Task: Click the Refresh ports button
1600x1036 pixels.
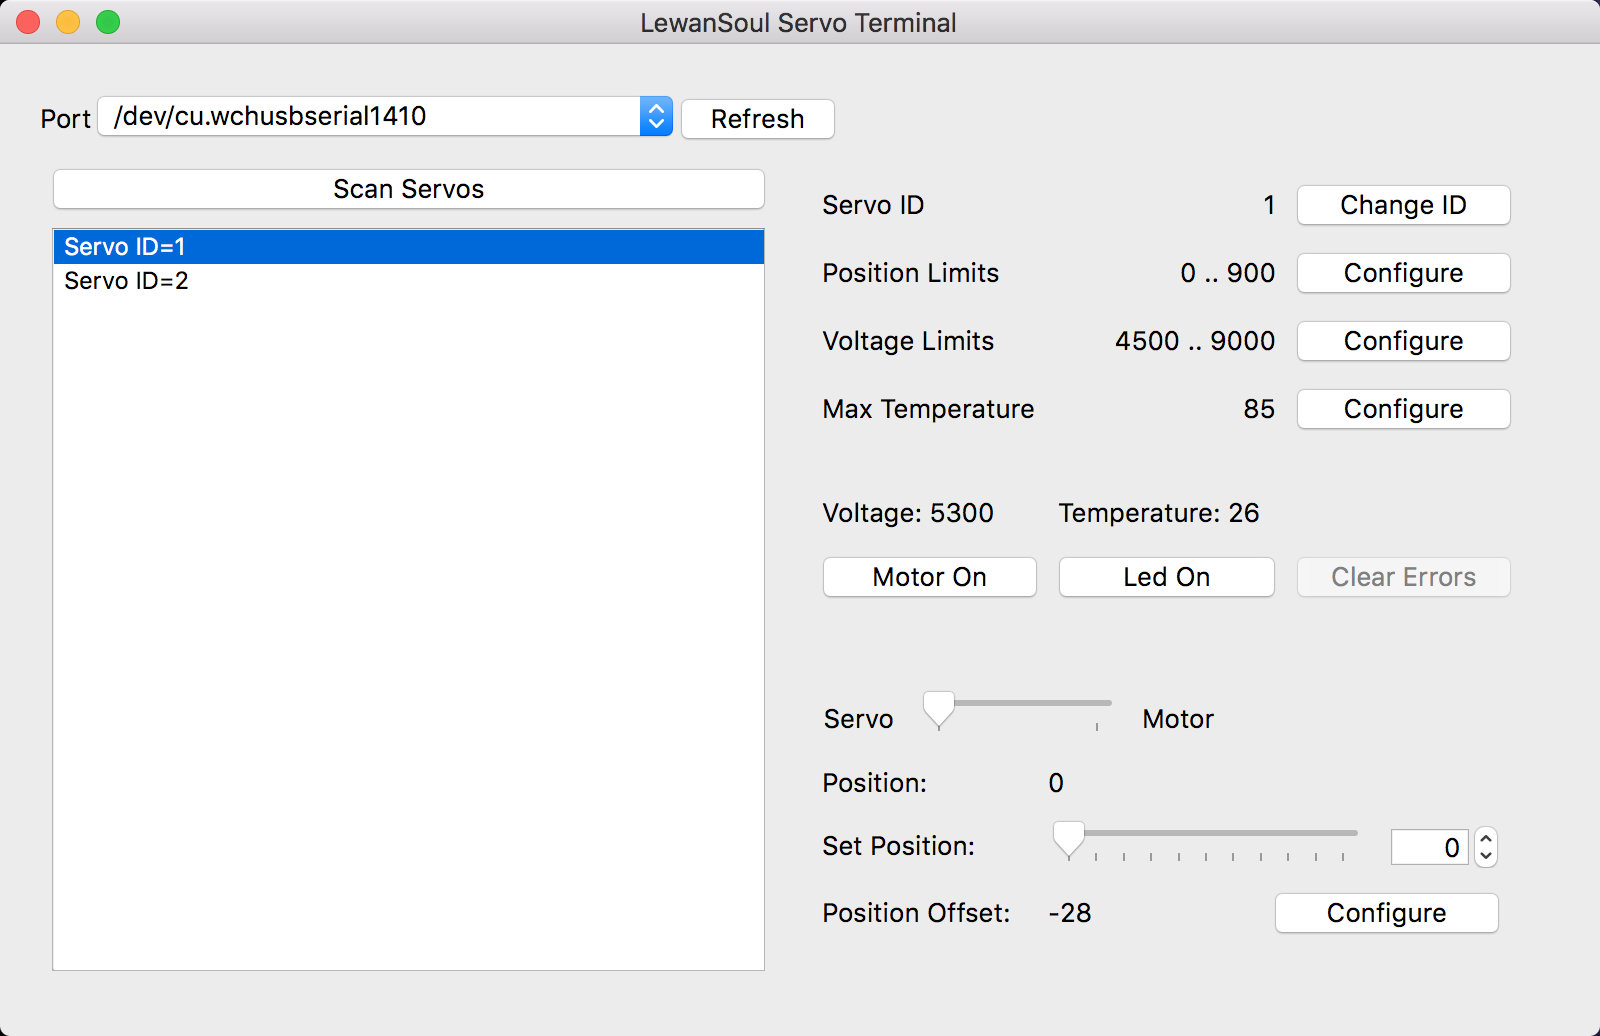Action: tap(757, 119)
